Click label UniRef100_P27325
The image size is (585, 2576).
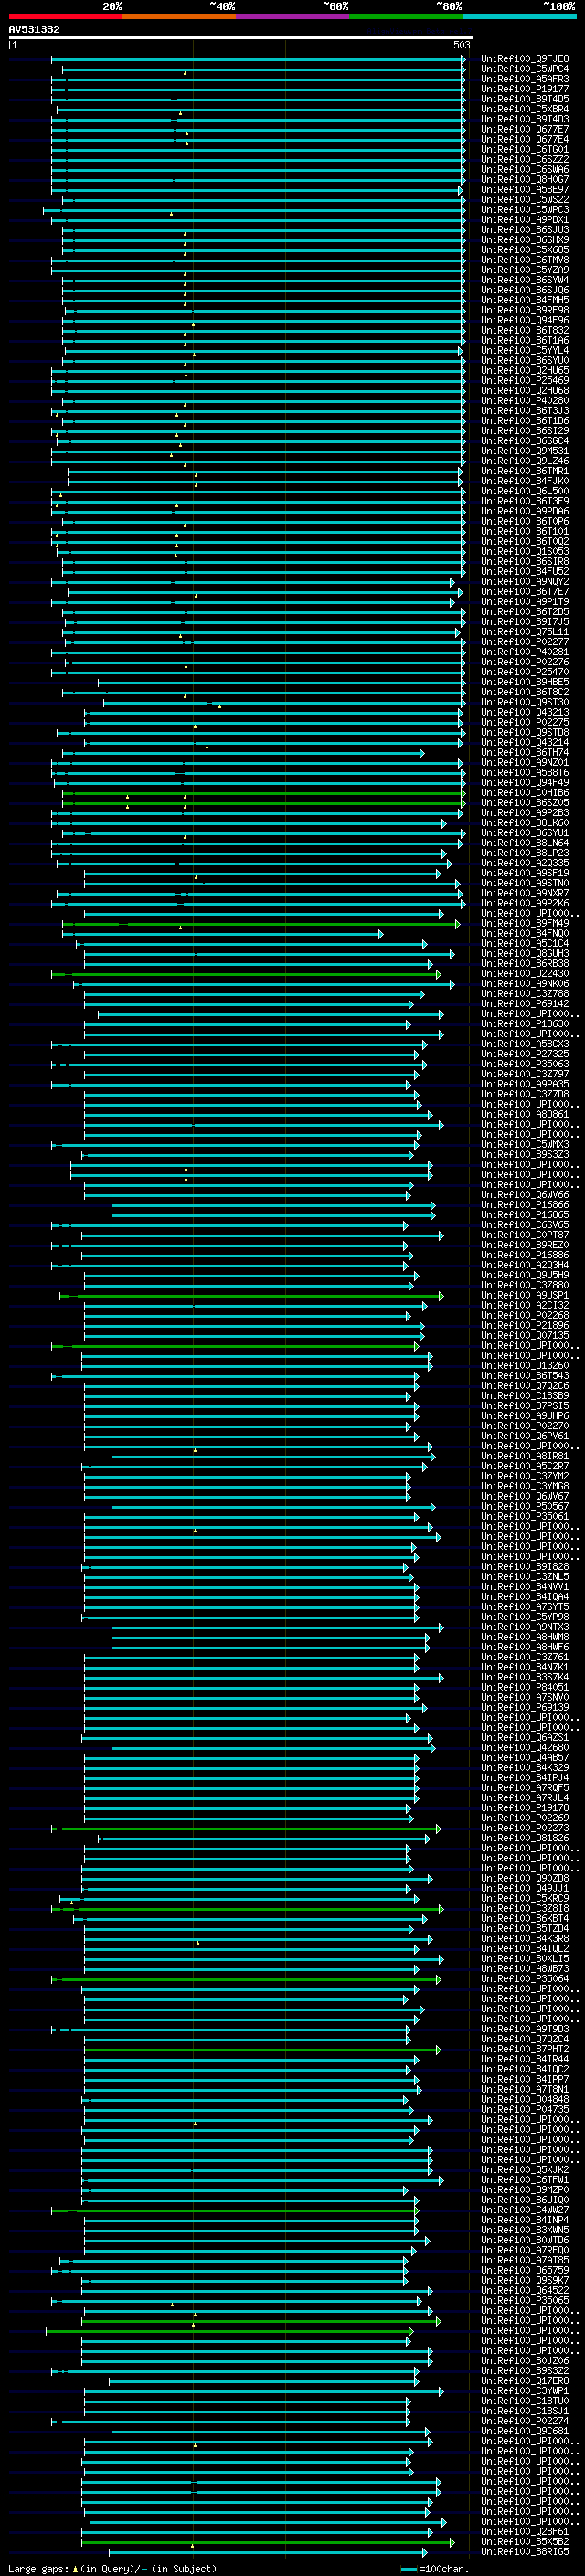click(524, 1054)
